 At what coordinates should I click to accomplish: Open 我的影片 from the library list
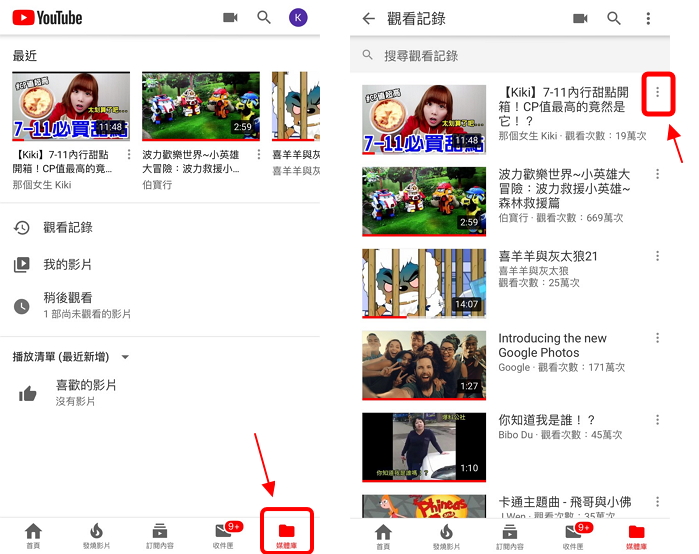(160, 265)
